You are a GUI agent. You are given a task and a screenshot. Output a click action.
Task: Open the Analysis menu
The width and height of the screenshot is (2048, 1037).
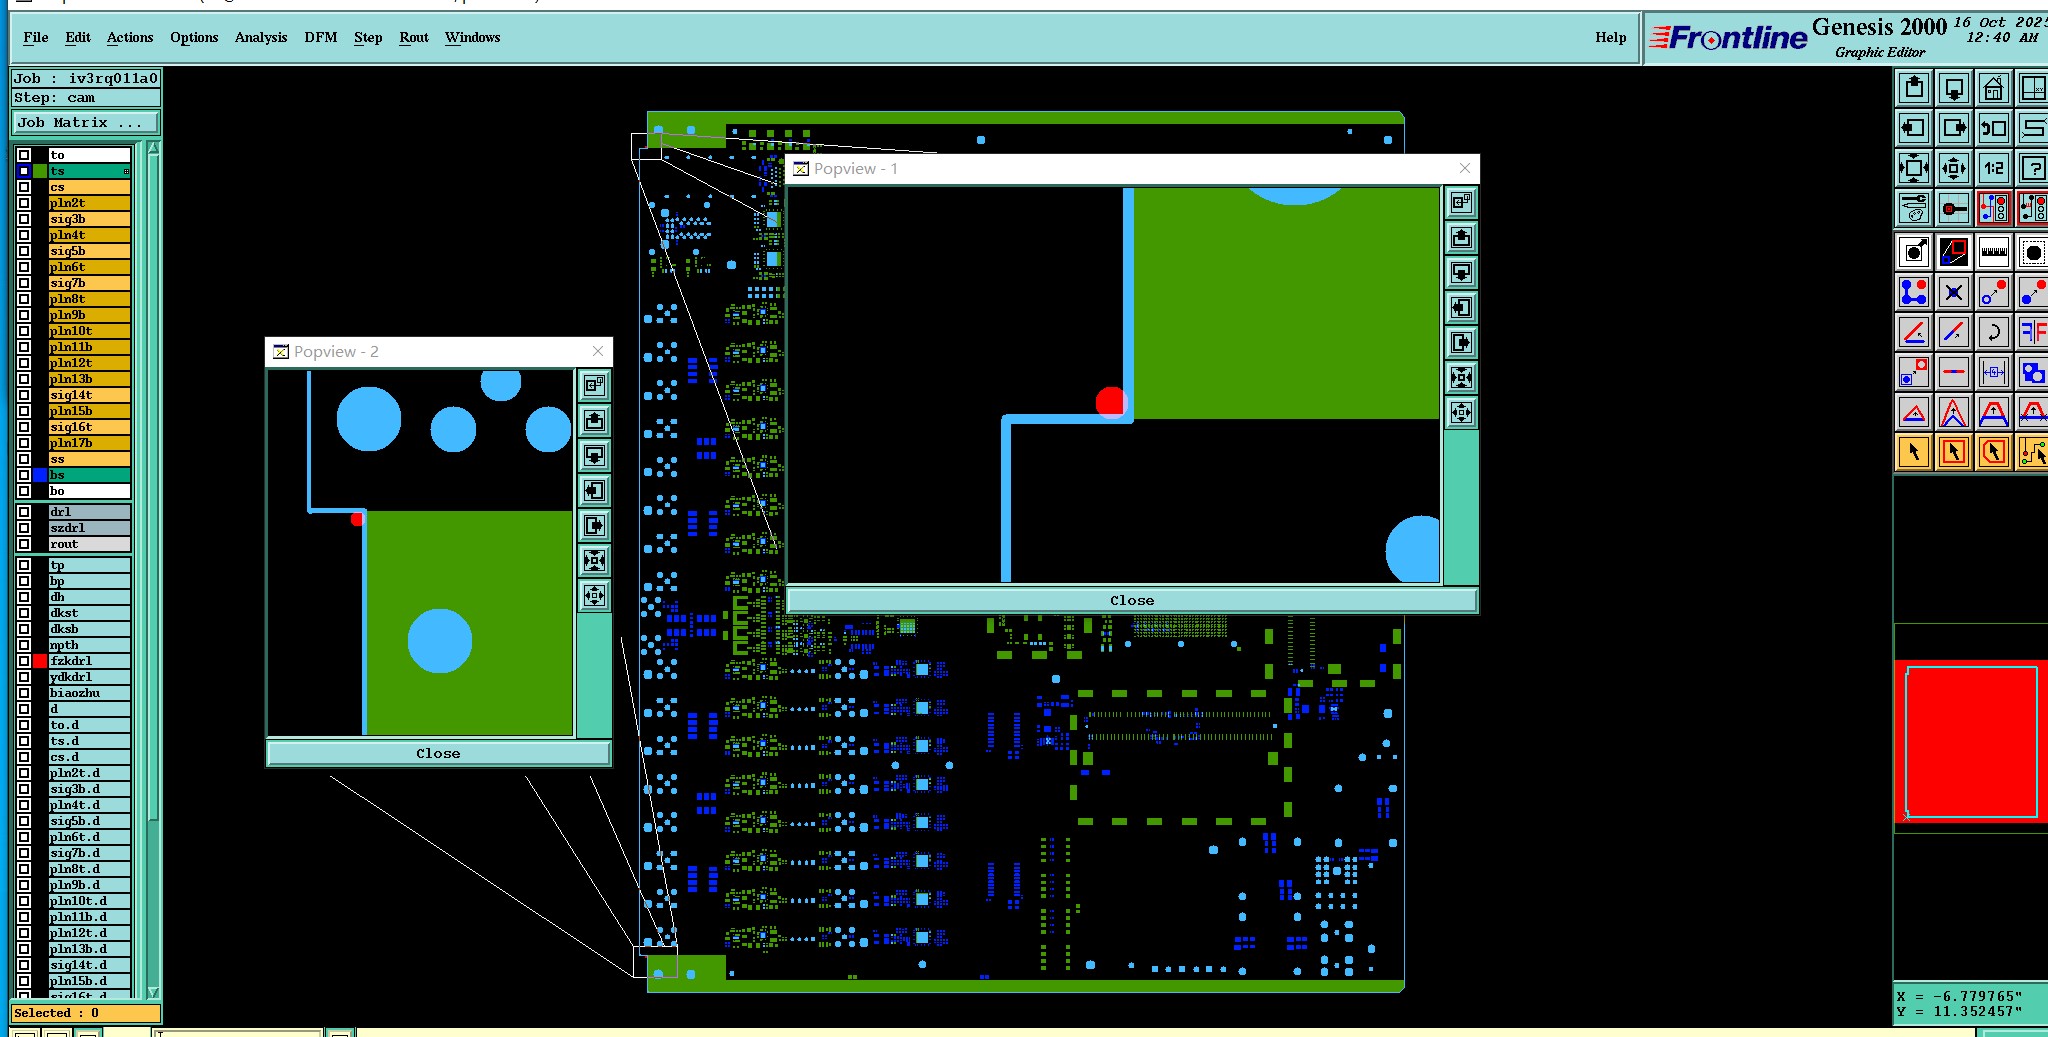[261, 37]
